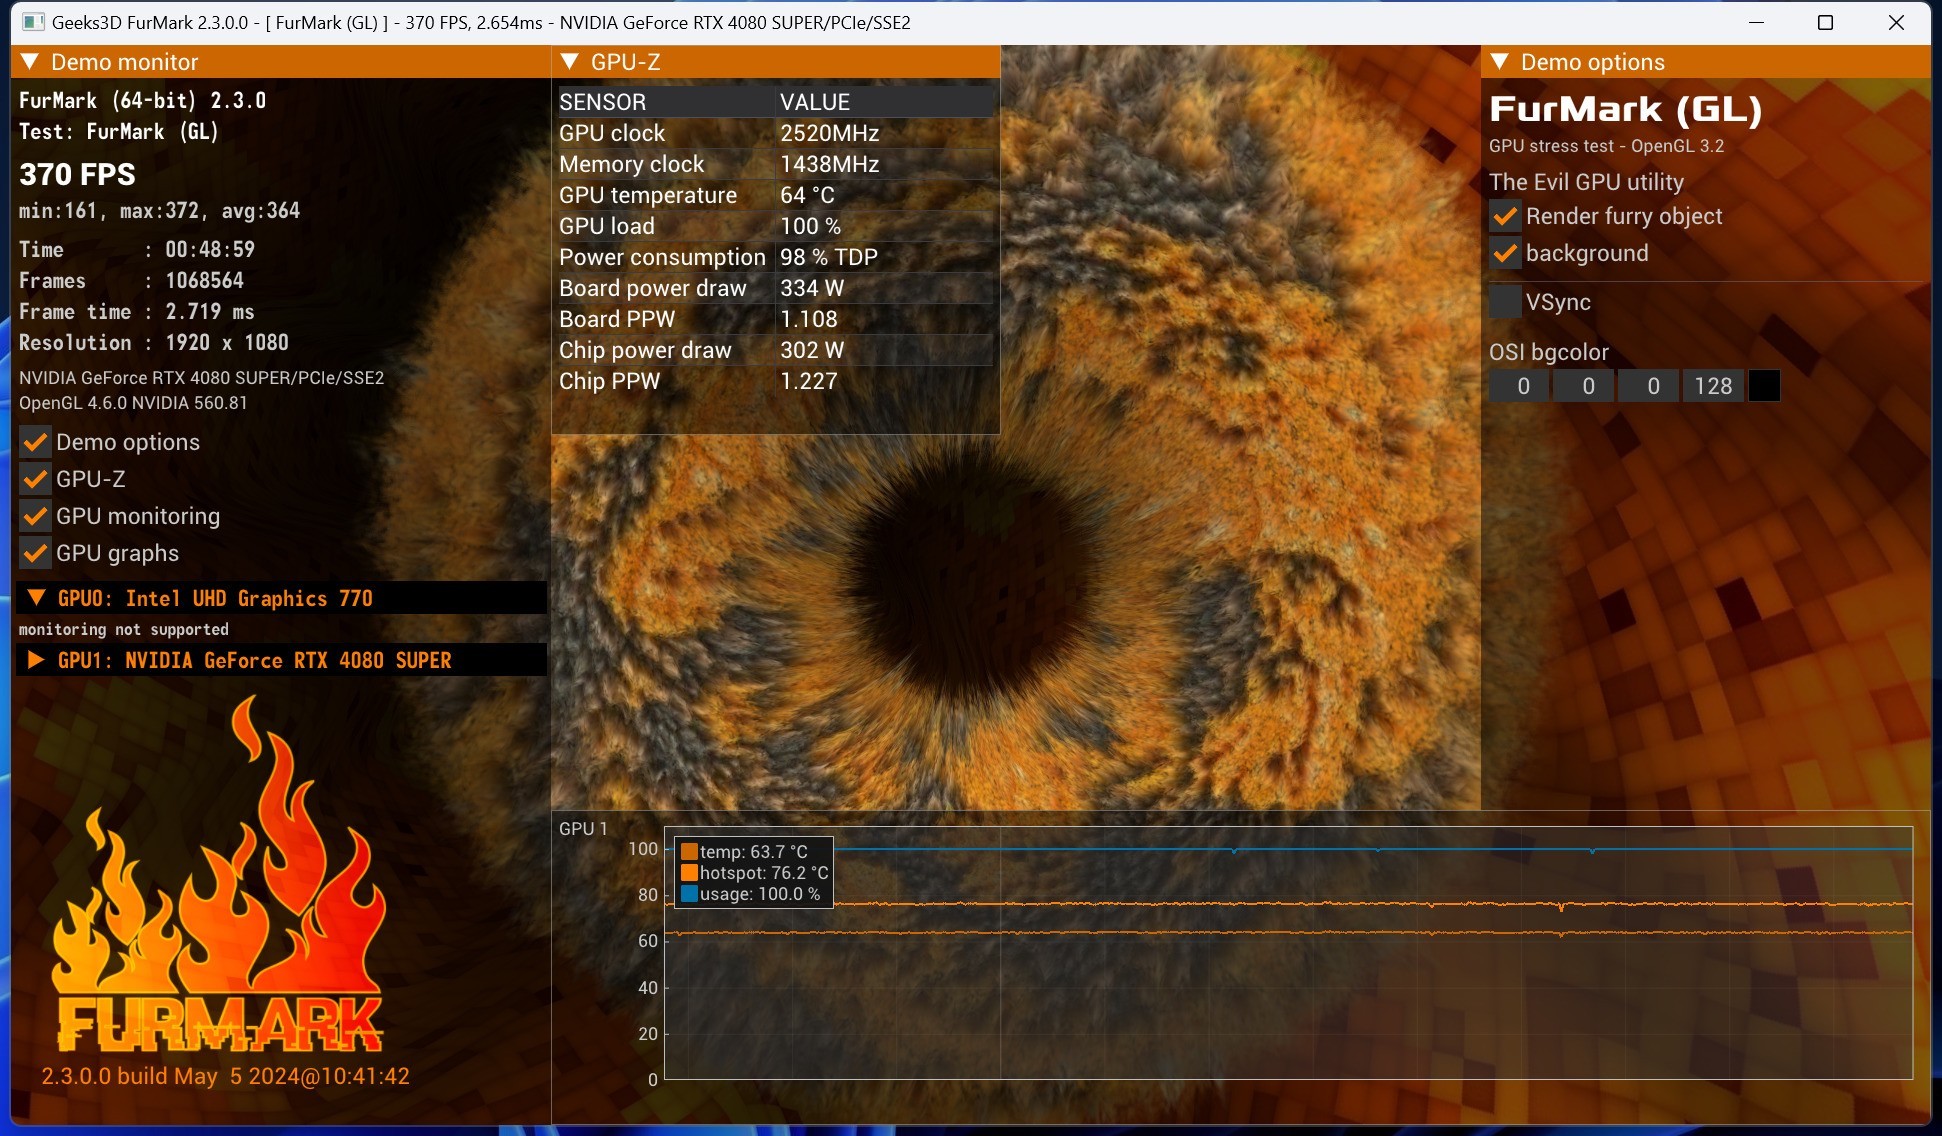1942x1136 pixels.
Task: Maximize the FurMark window
Action: tap(1825, 22)
